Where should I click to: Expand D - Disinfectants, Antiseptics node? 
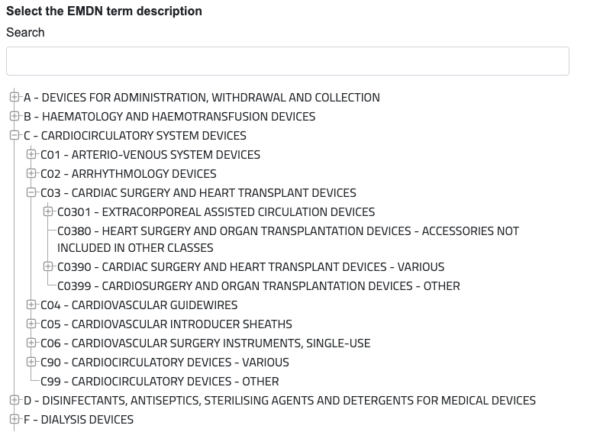[x=14, y=400]
